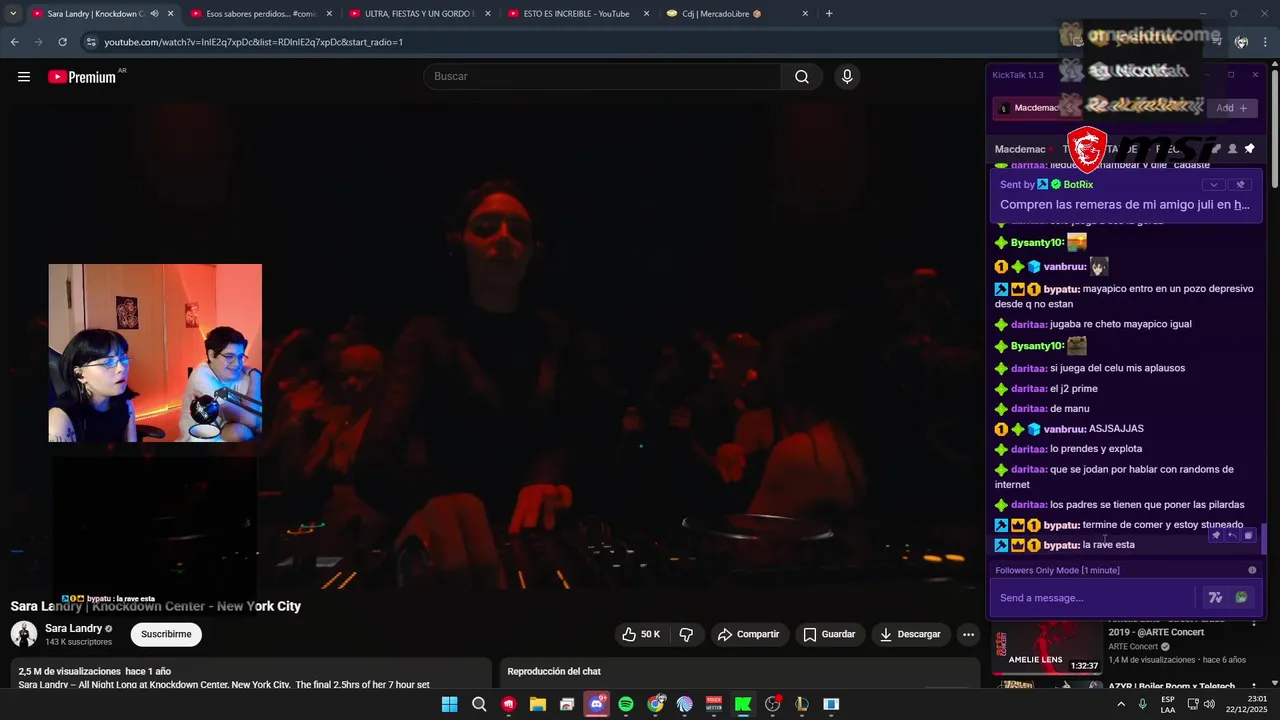
Task: Go to YouTube Premium home logo
Action: (82, 77)
